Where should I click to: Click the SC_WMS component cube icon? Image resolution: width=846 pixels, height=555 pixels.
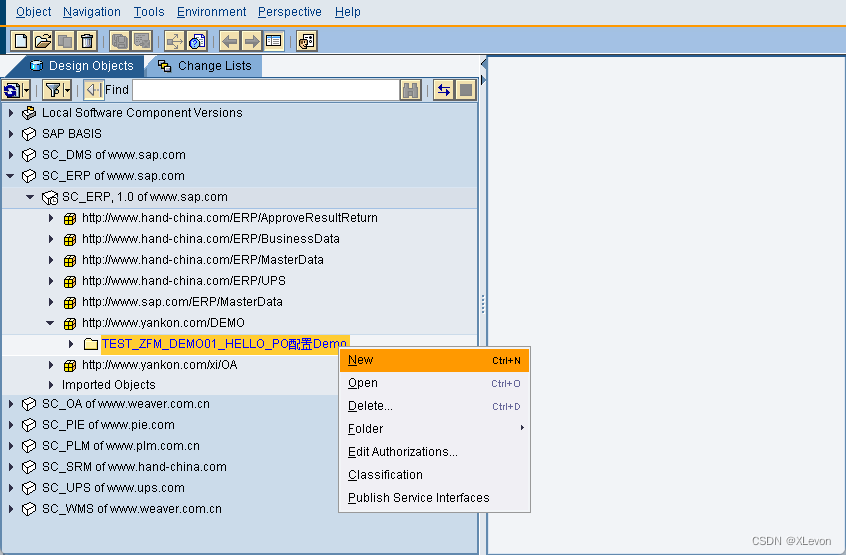click(29, 509)
